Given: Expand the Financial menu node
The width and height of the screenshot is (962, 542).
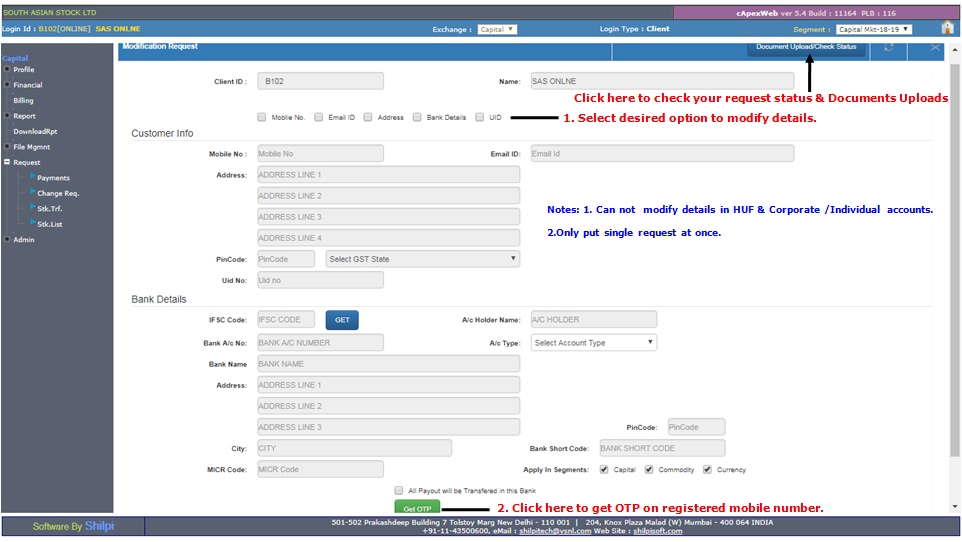Looking at the screenshot, I should [x=7, y=85].
